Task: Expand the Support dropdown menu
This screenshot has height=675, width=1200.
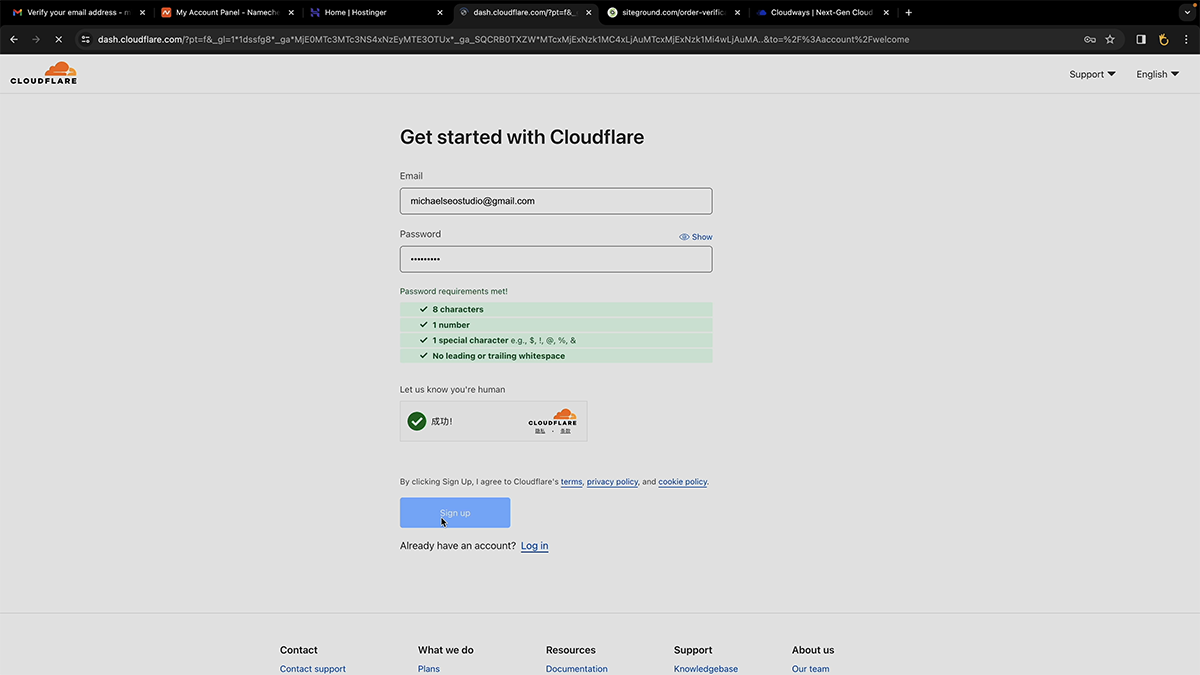Action: 1092,74
